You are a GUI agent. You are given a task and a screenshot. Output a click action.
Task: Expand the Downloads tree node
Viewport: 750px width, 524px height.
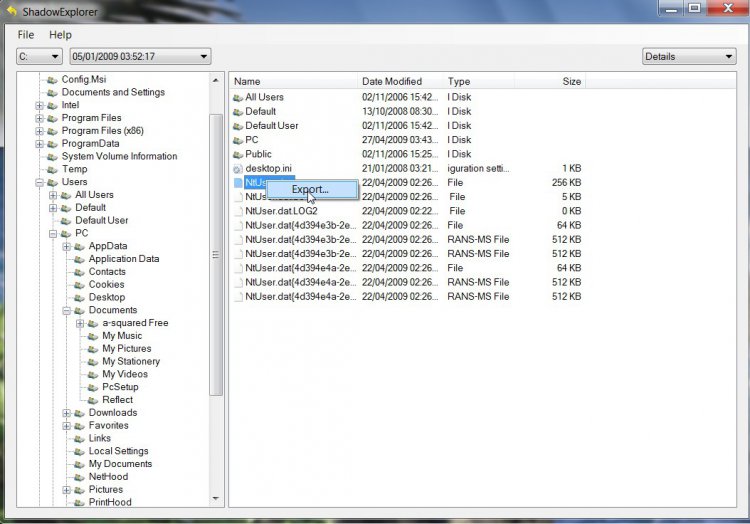(x=66, y=413)
